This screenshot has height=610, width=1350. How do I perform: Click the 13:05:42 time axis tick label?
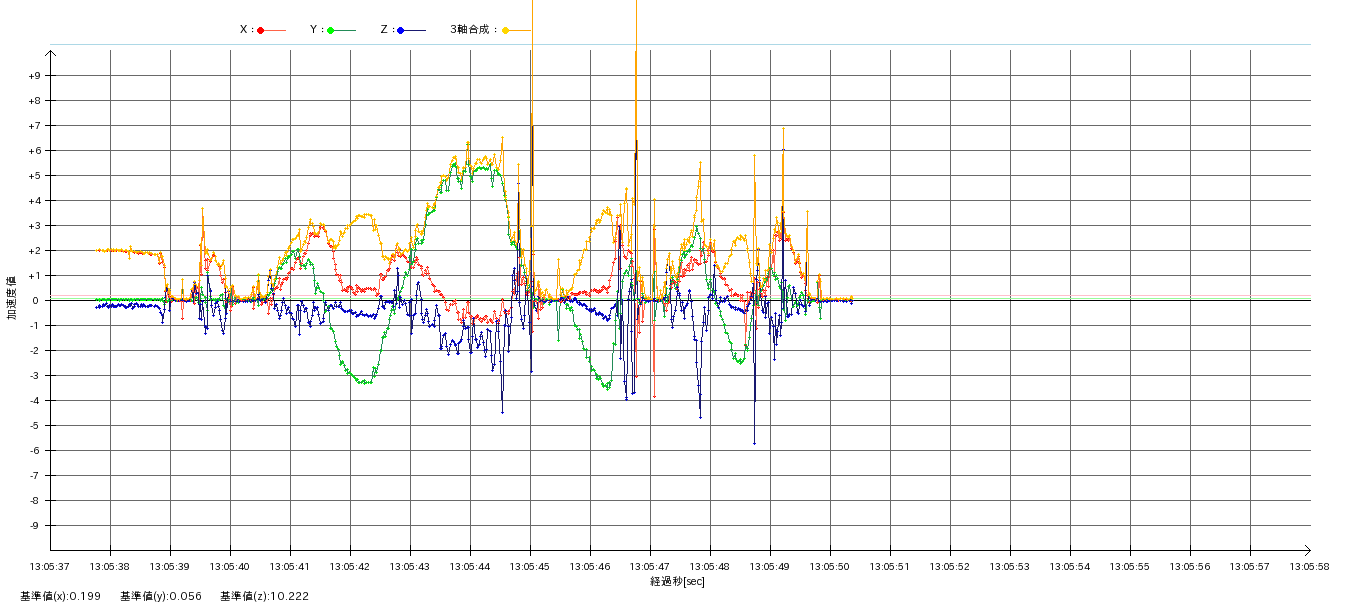(350, 567)
